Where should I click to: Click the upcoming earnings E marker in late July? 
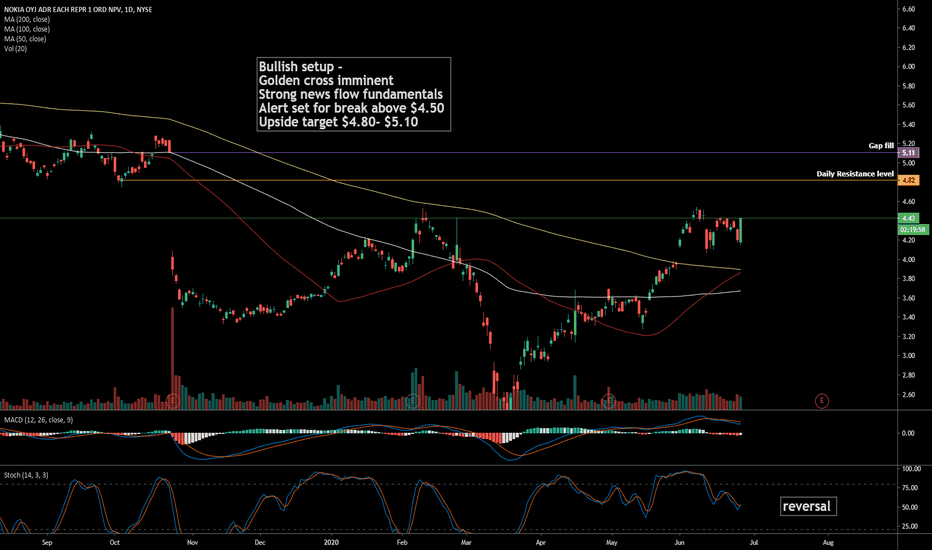coord(821,401)
